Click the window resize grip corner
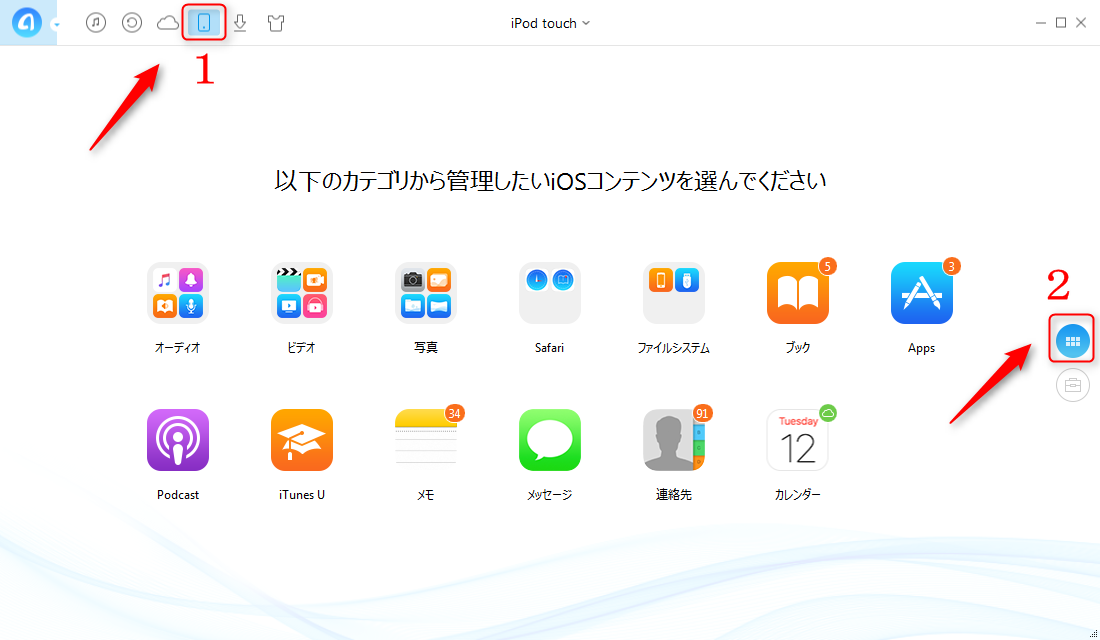Image resolution: width=1100 pixels, height=640 pixels. 1094,634
